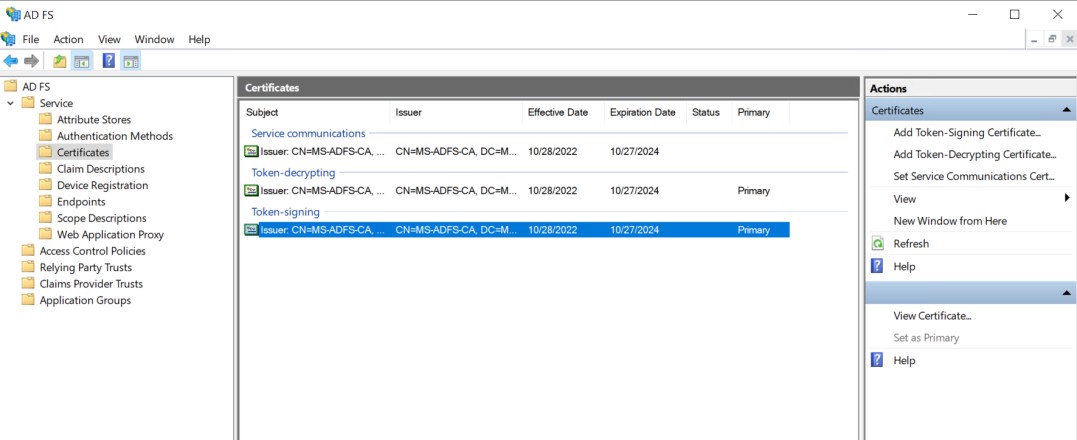Click the Relying Party Trusts folder icon

click(x=28, y=267)
